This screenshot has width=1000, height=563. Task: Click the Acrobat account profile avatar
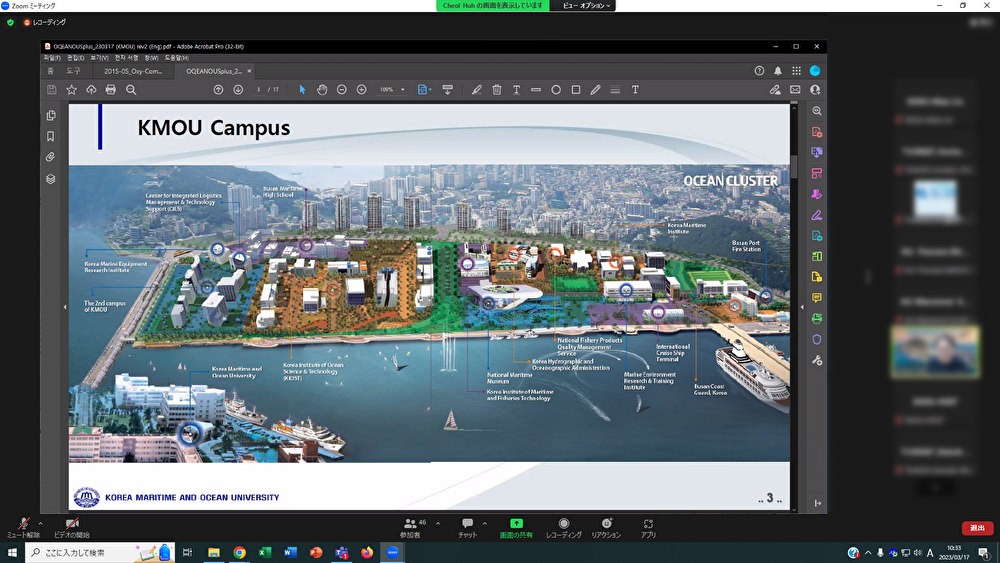click(814, 71)
